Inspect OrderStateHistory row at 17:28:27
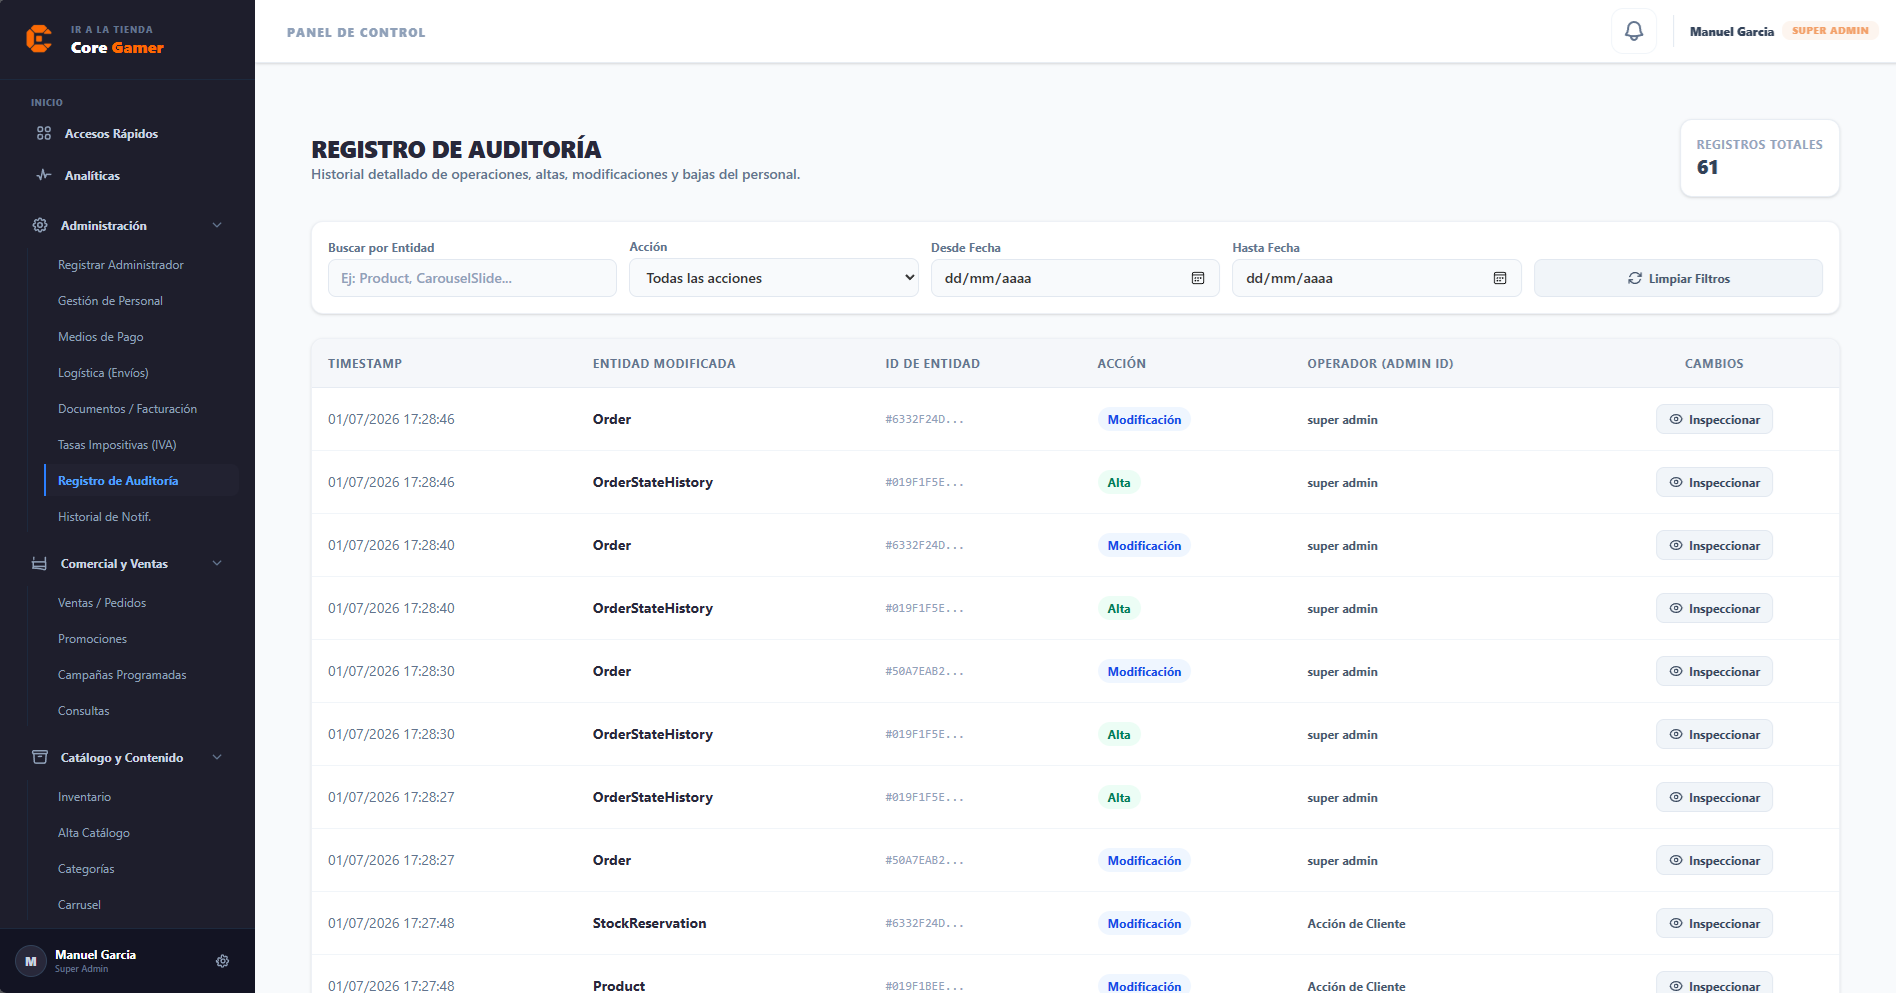The width and height of the screenshot is (1896, 993). pyautogui.click(x=1714, y=797)
